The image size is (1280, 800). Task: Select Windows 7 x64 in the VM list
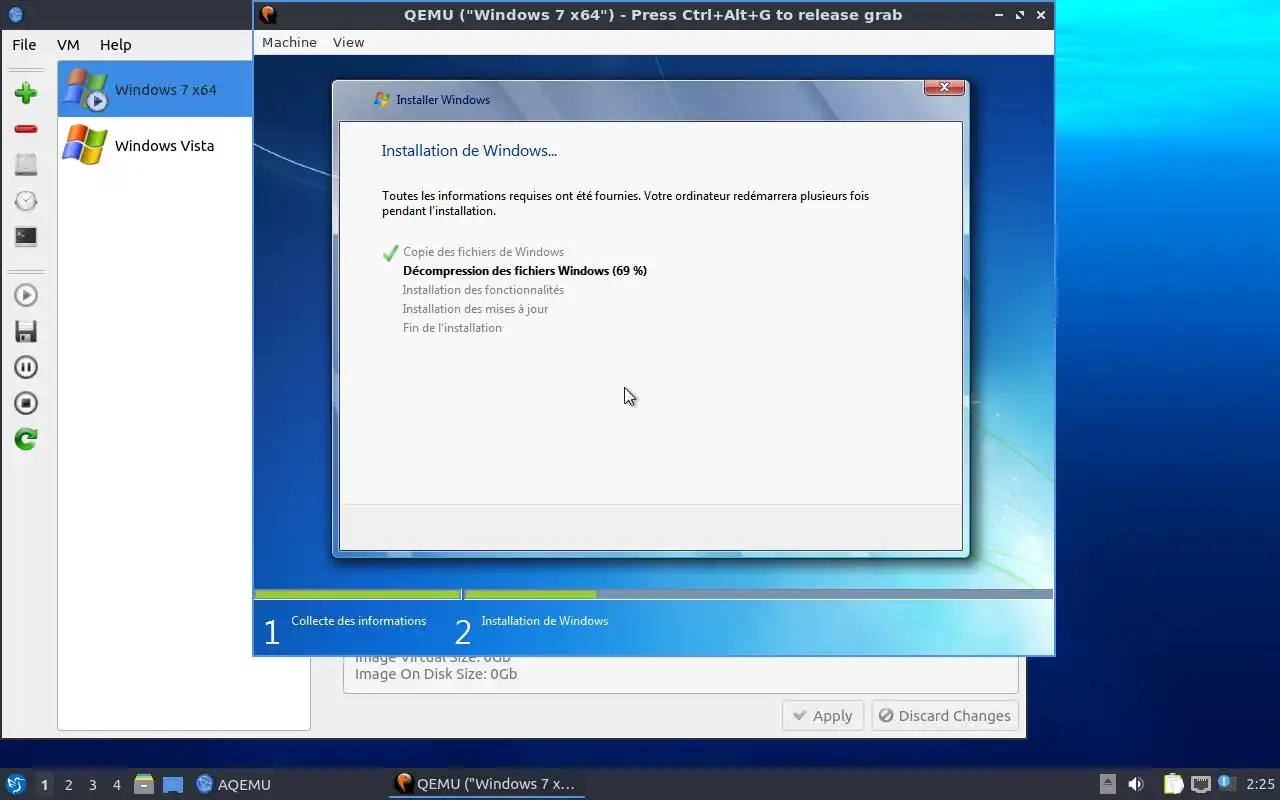click(x=155, y=89)
